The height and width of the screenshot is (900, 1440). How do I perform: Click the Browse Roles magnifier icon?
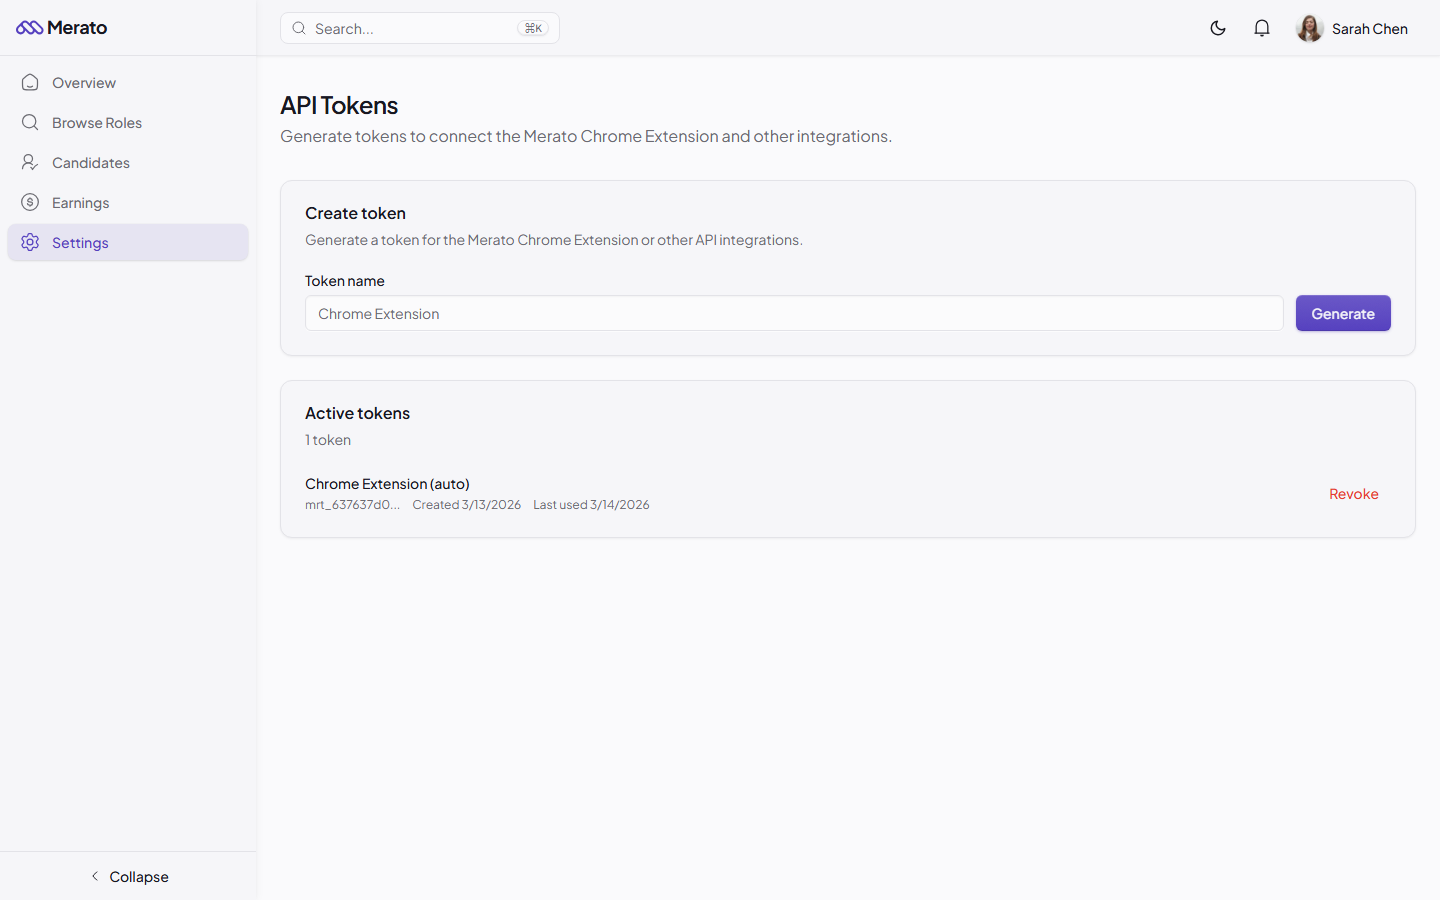click(29, 122)
